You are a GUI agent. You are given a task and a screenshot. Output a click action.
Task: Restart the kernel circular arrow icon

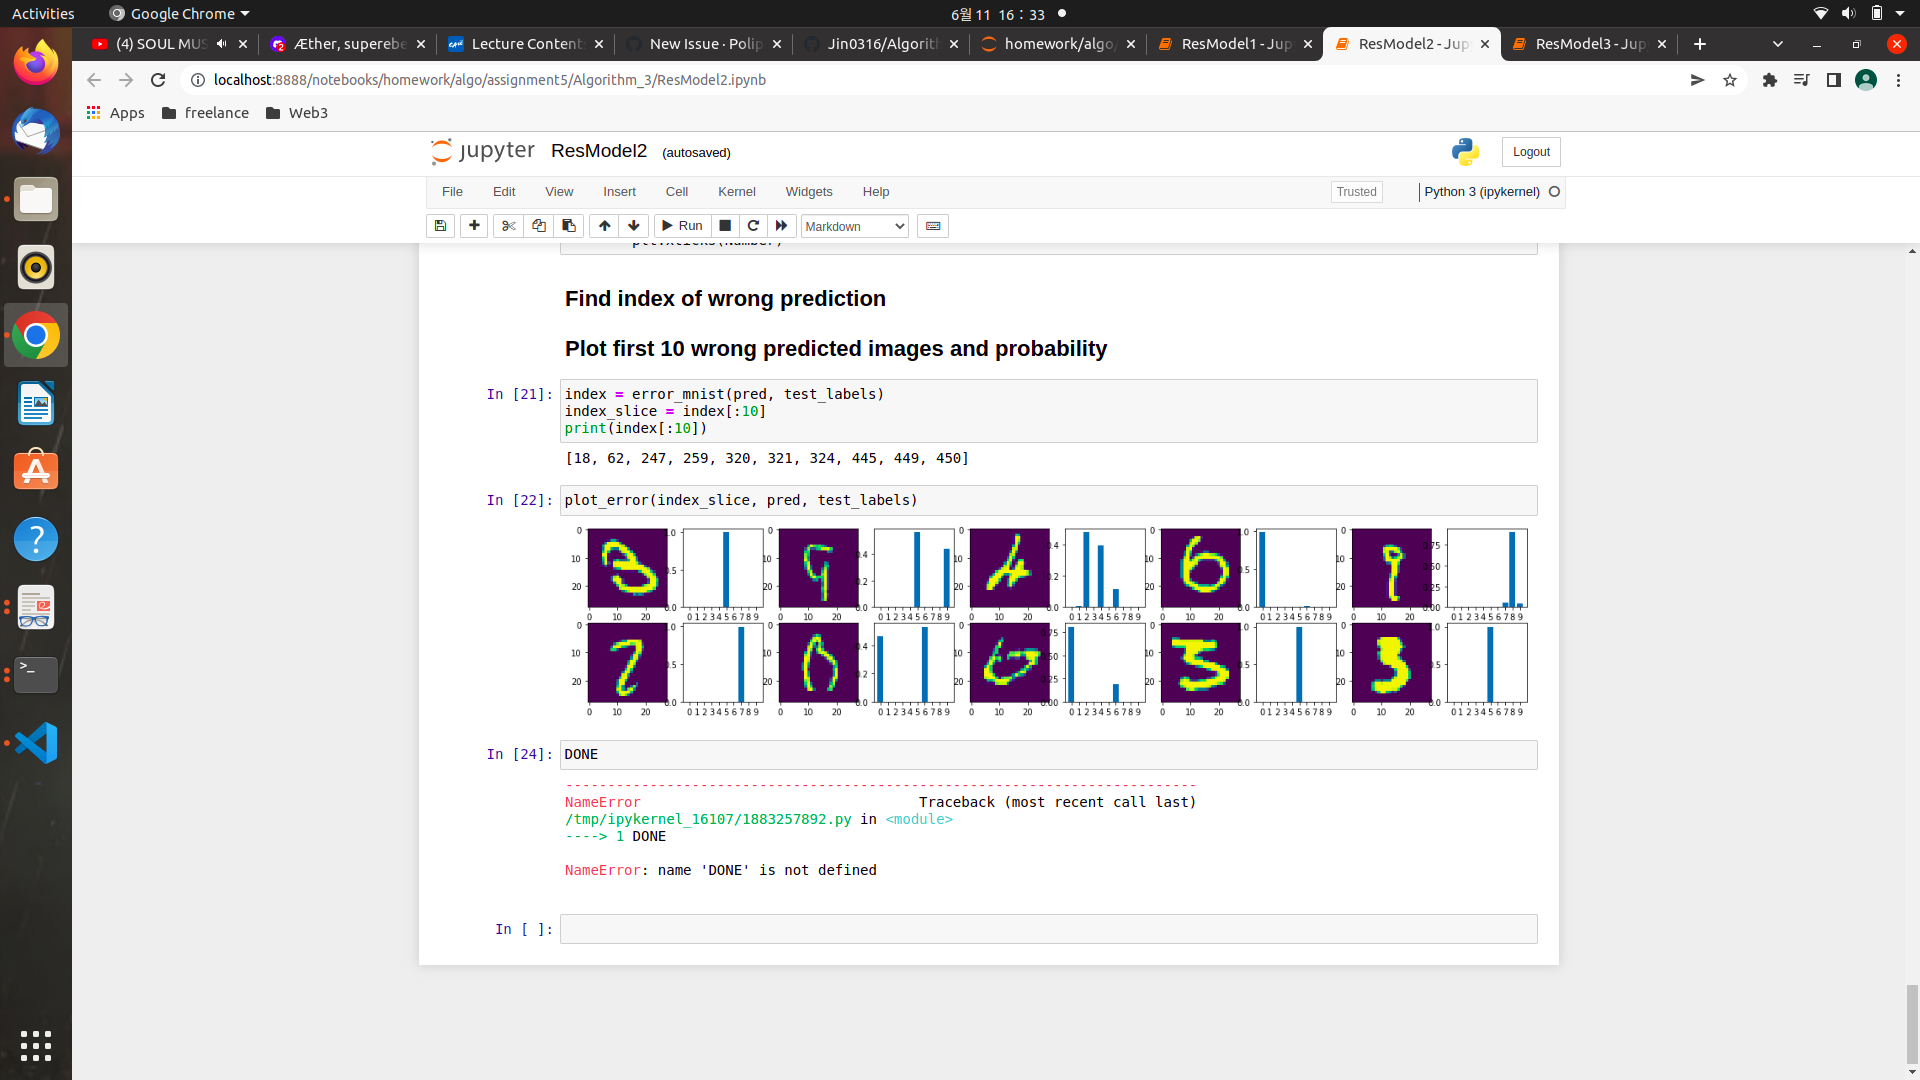(753, 226)
